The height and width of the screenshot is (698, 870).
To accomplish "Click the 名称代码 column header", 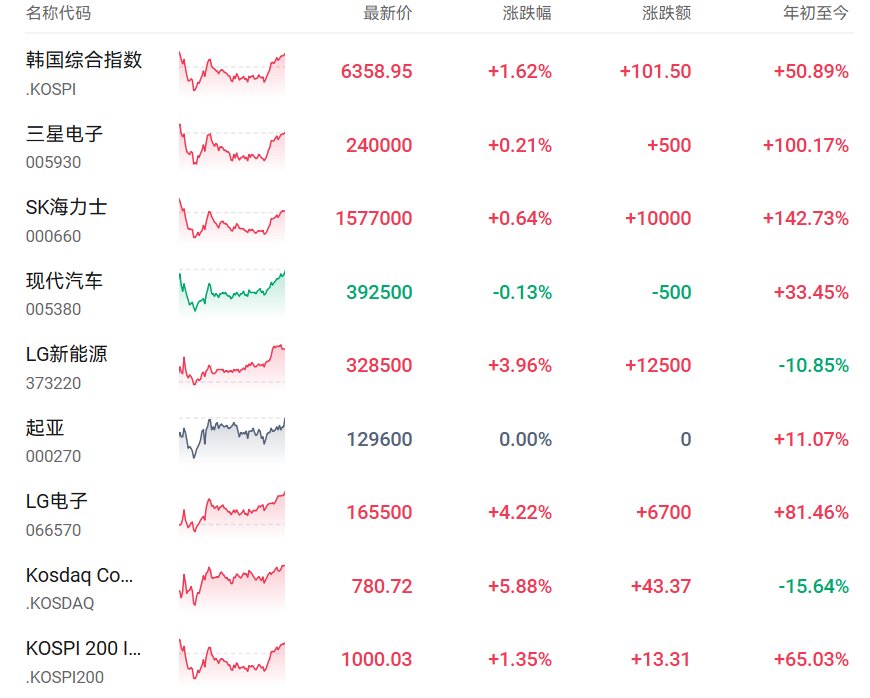I will tap(58, 13).
